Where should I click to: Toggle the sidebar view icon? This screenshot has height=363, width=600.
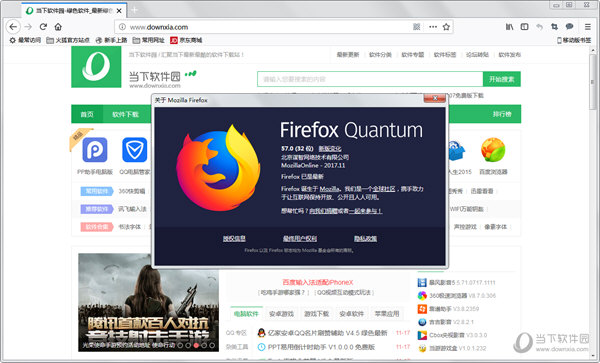coord(524,27)
